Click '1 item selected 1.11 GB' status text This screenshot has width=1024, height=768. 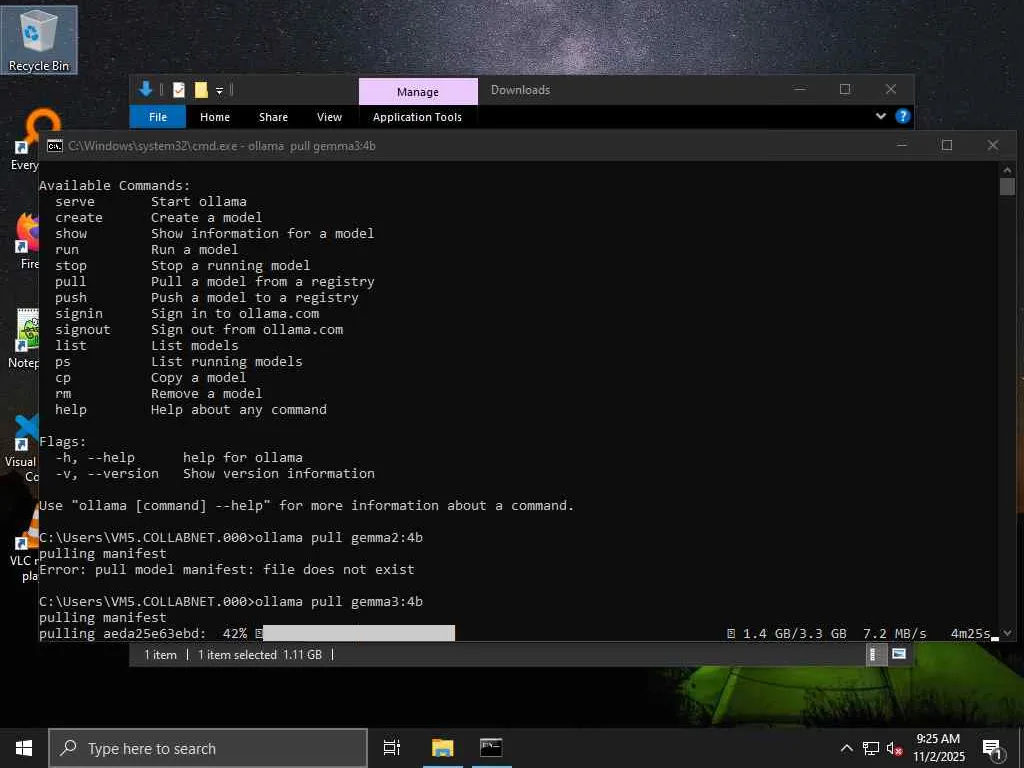click(x=260, y=654)
